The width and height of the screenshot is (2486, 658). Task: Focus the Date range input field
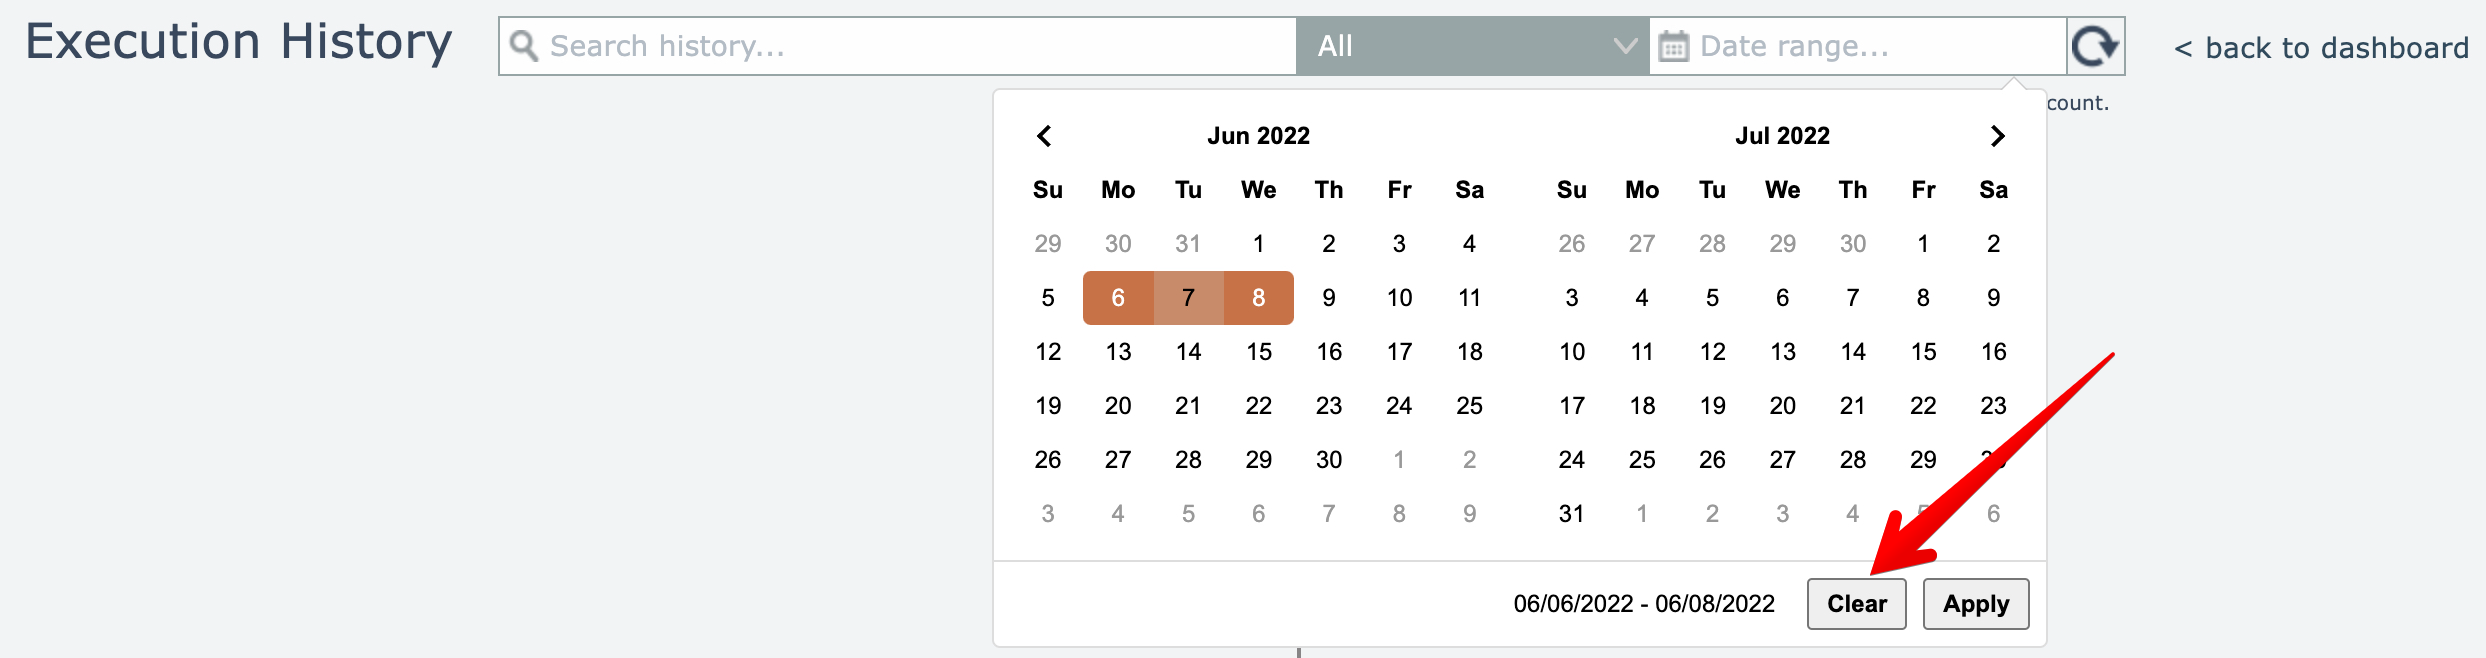[1870, 46]
